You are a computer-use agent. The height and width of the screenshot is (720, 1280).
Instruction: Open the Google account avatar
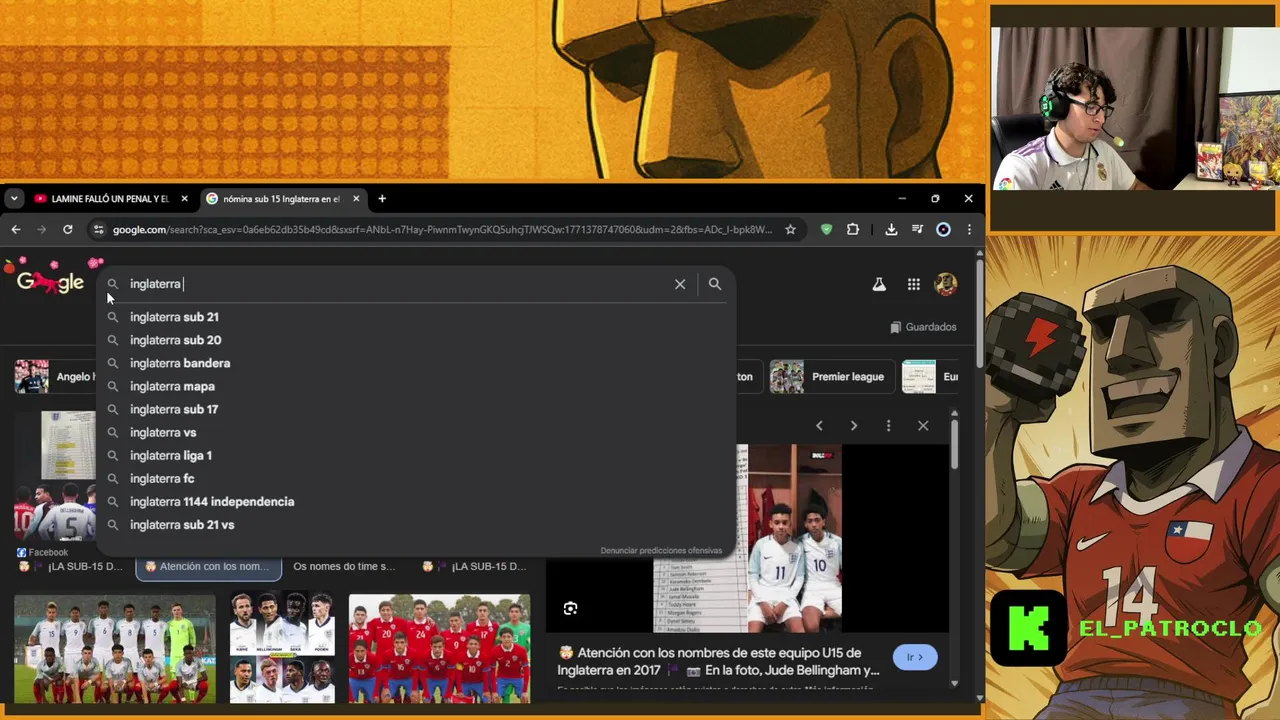coord(946,285)
